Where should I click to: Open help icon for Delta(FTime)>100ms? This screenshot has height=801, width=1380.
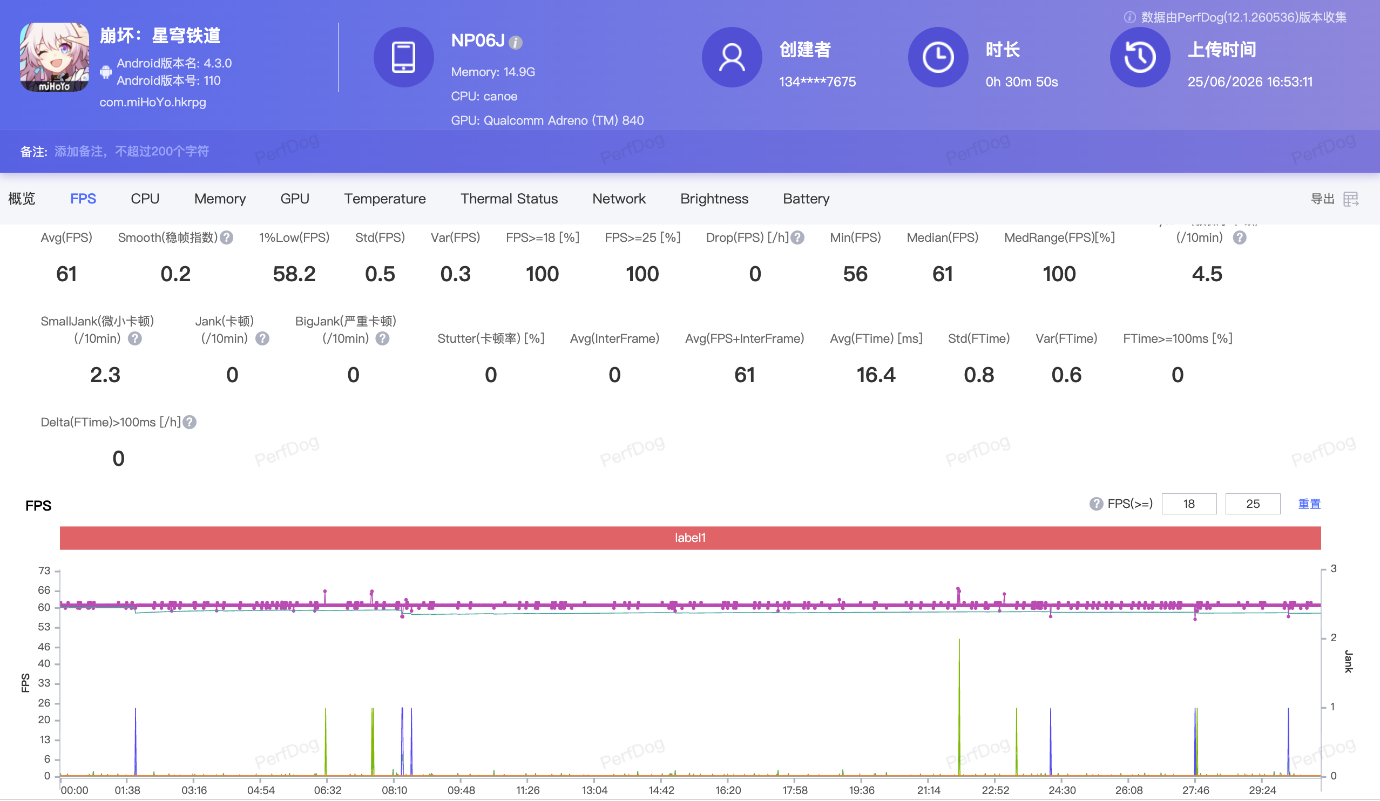190,423
